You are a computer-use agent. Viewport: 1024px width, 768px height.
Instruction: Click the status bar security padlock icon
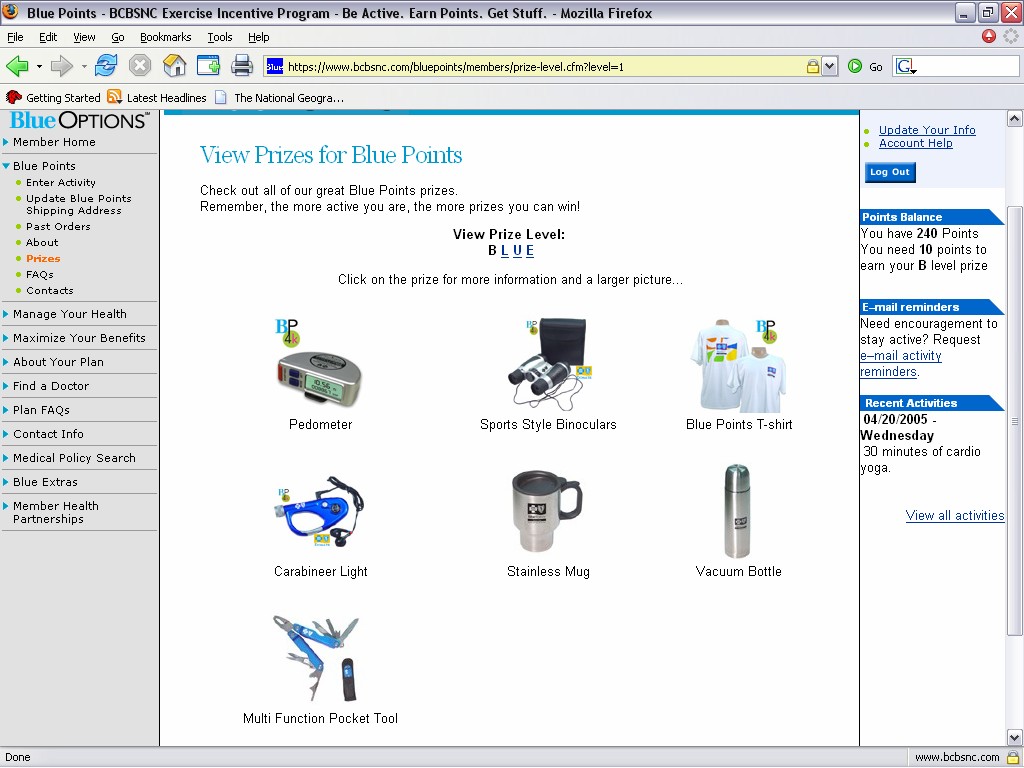pyautogui.click(x=1012, y=757)
